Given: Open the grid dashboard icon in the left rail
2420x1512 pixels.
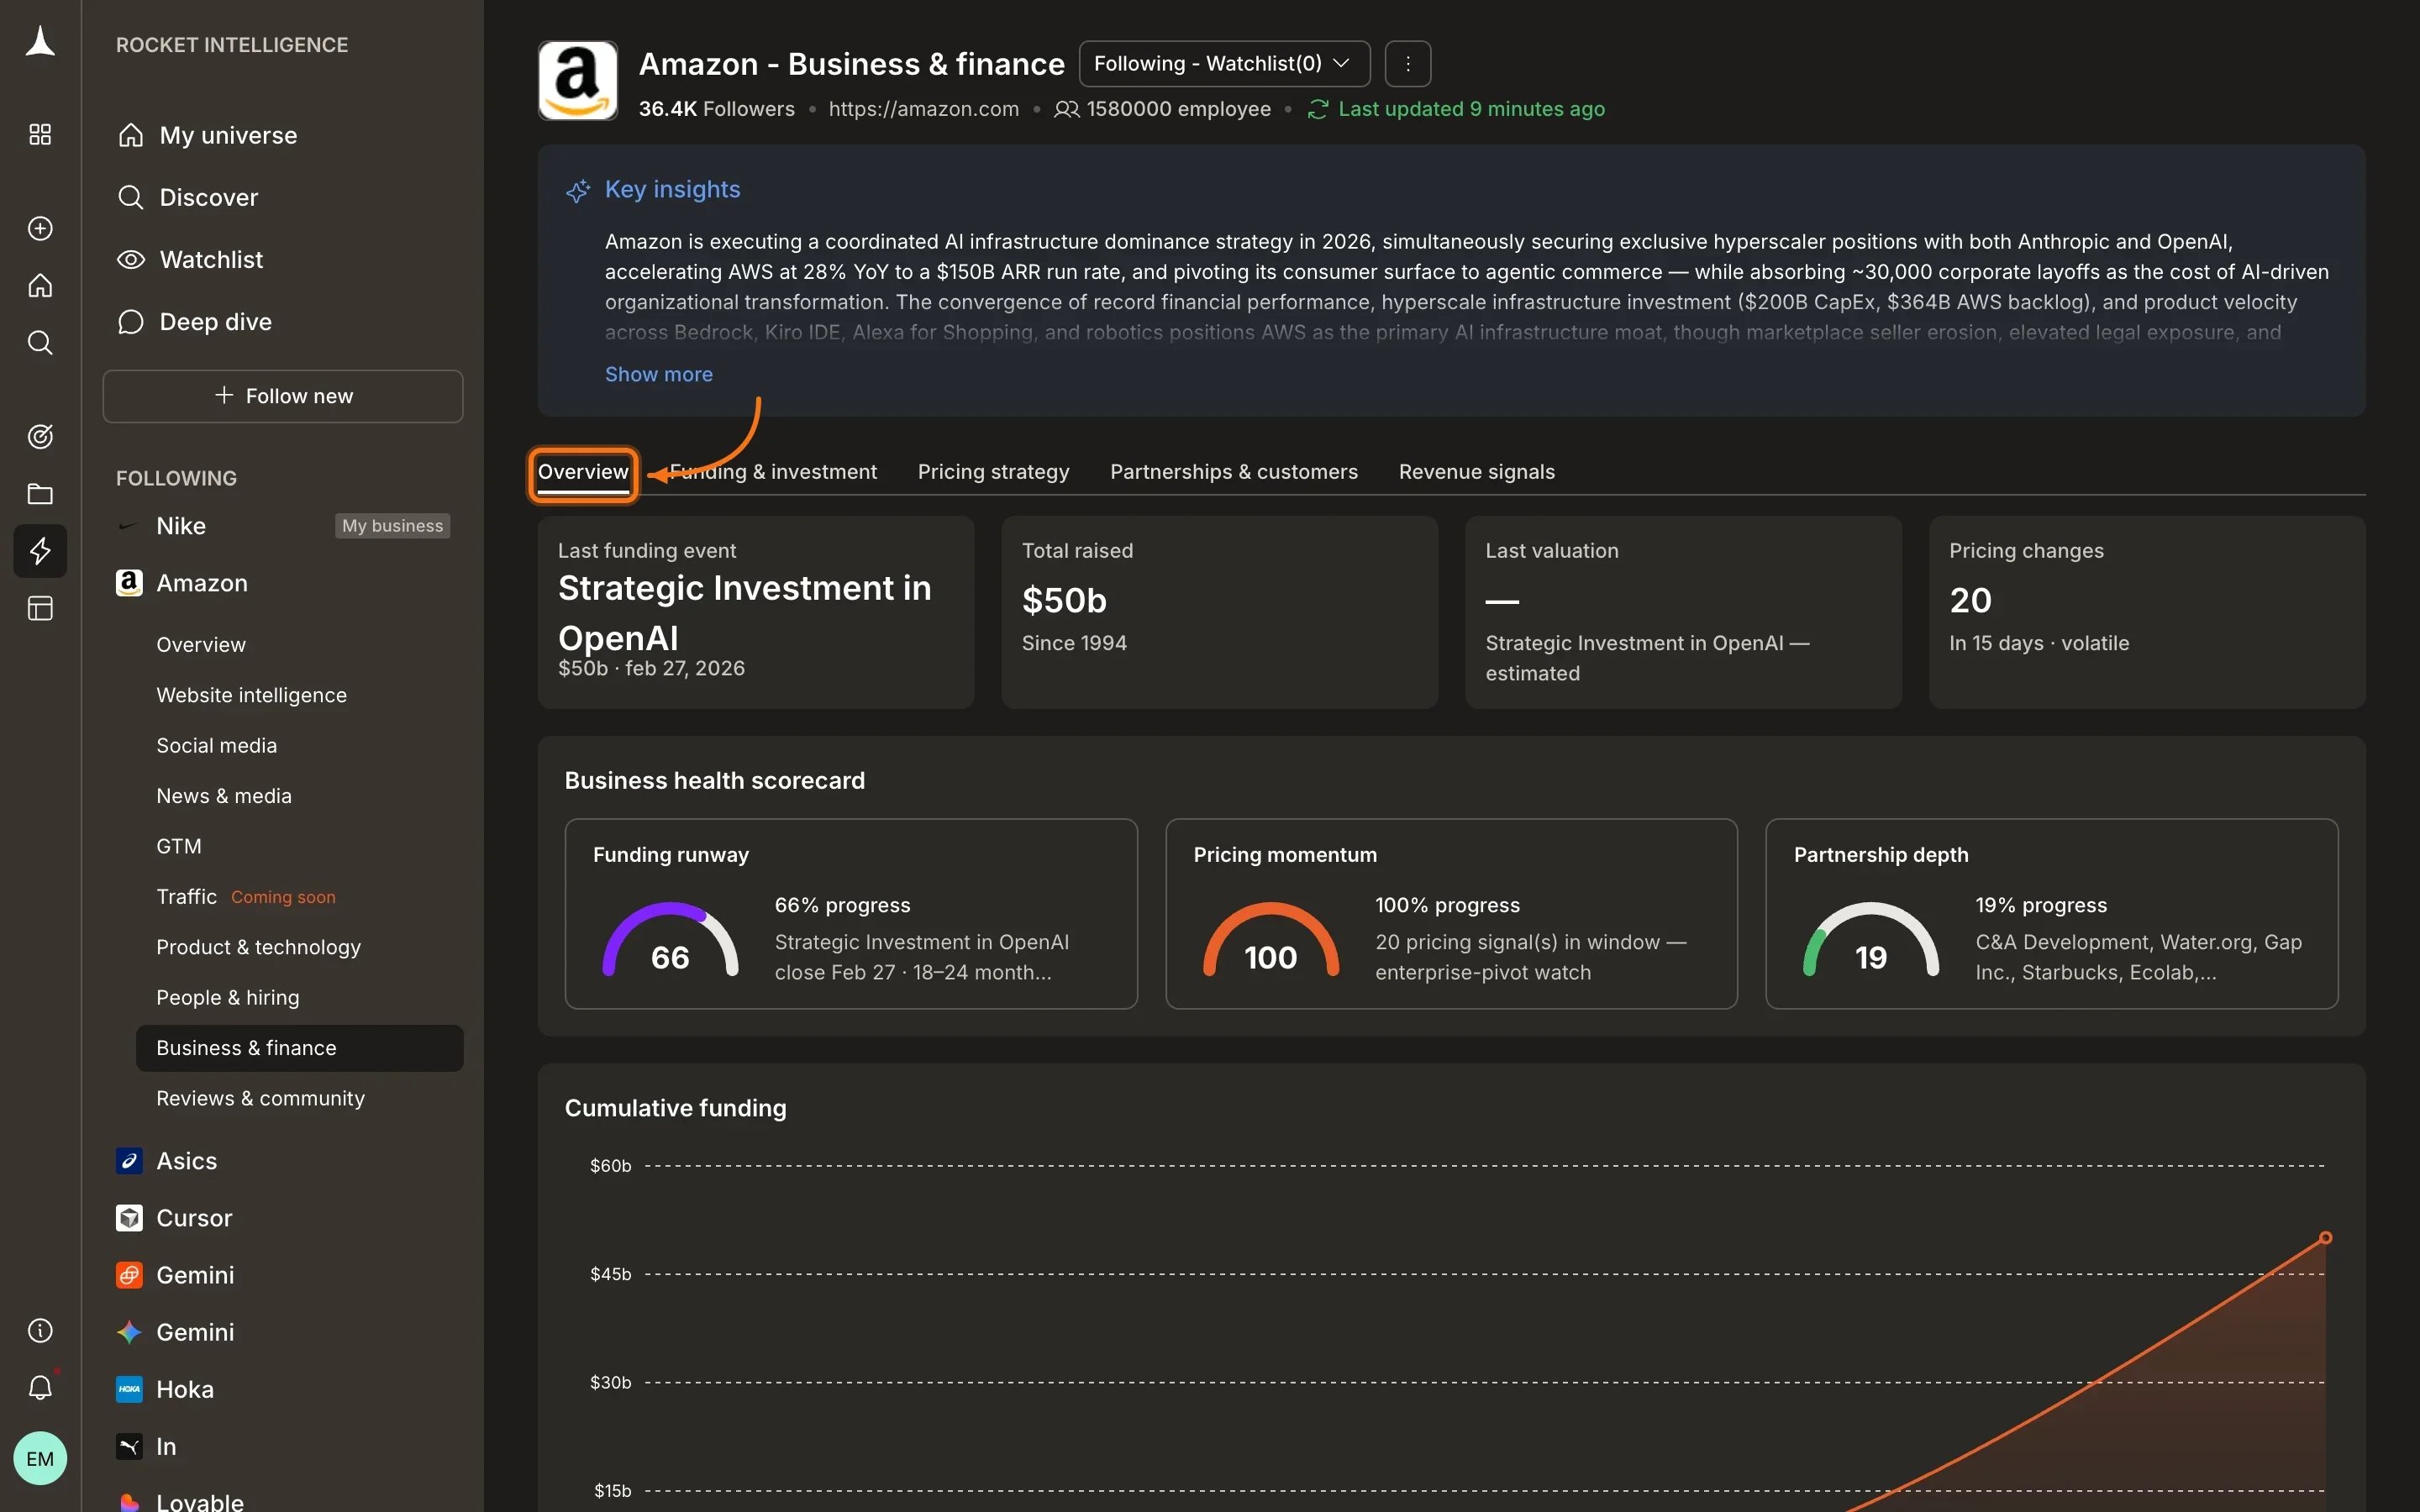Looking at the screenshot, I should point(40,134).
